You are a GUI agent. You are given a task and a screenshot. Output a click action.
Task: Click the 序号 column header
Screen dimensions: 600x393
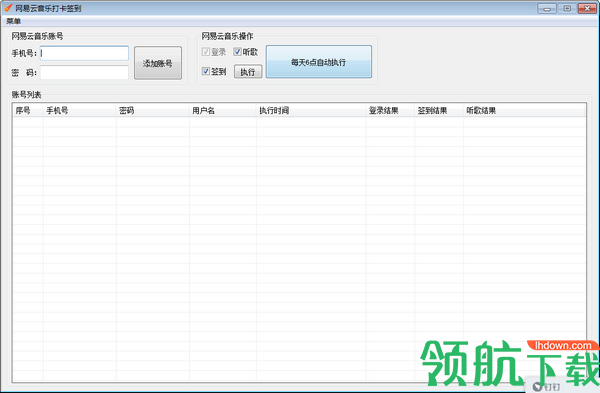click(28, 111)
